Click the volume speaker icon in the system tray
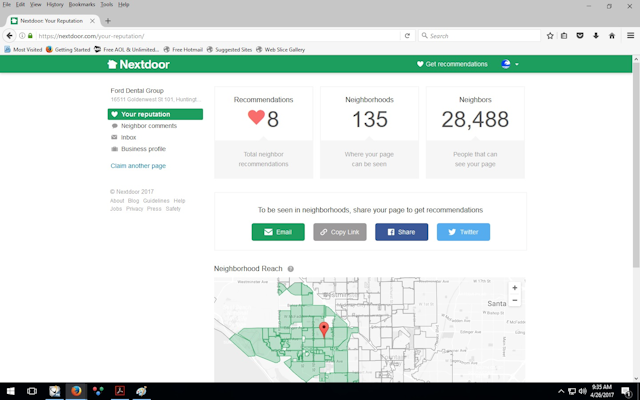This screenshot has width=640, height=400. pyautogui.click(x=582, y=391)
